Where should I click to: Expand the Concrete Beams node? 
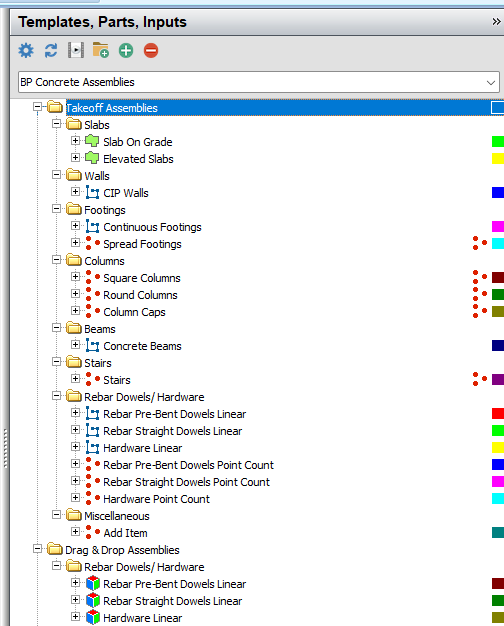point(75,344)
